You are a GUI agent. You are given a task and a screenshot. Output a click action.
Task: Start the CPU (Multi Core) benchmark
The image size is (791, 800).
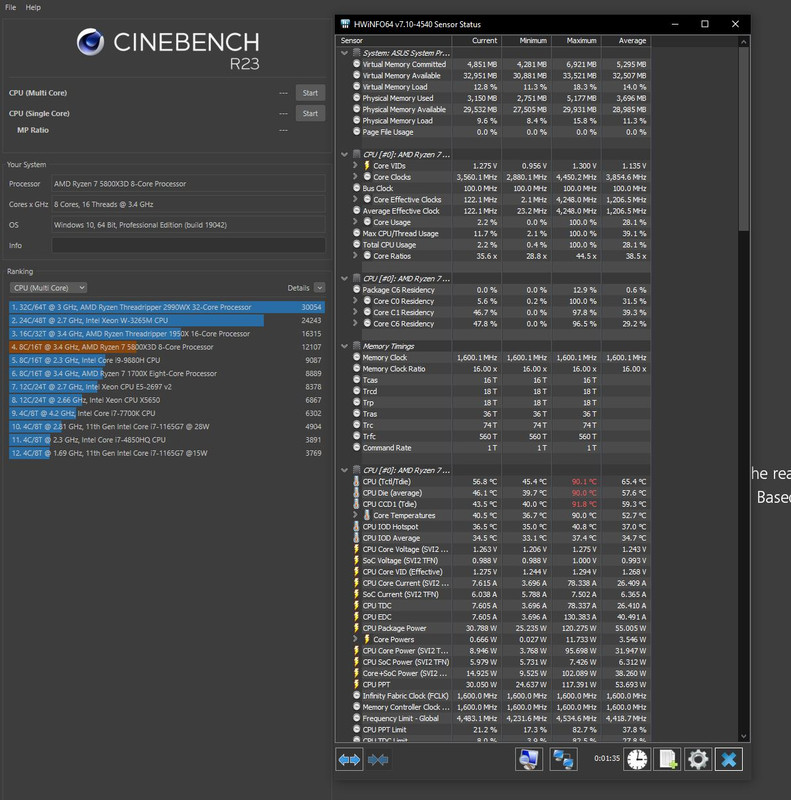310,93
